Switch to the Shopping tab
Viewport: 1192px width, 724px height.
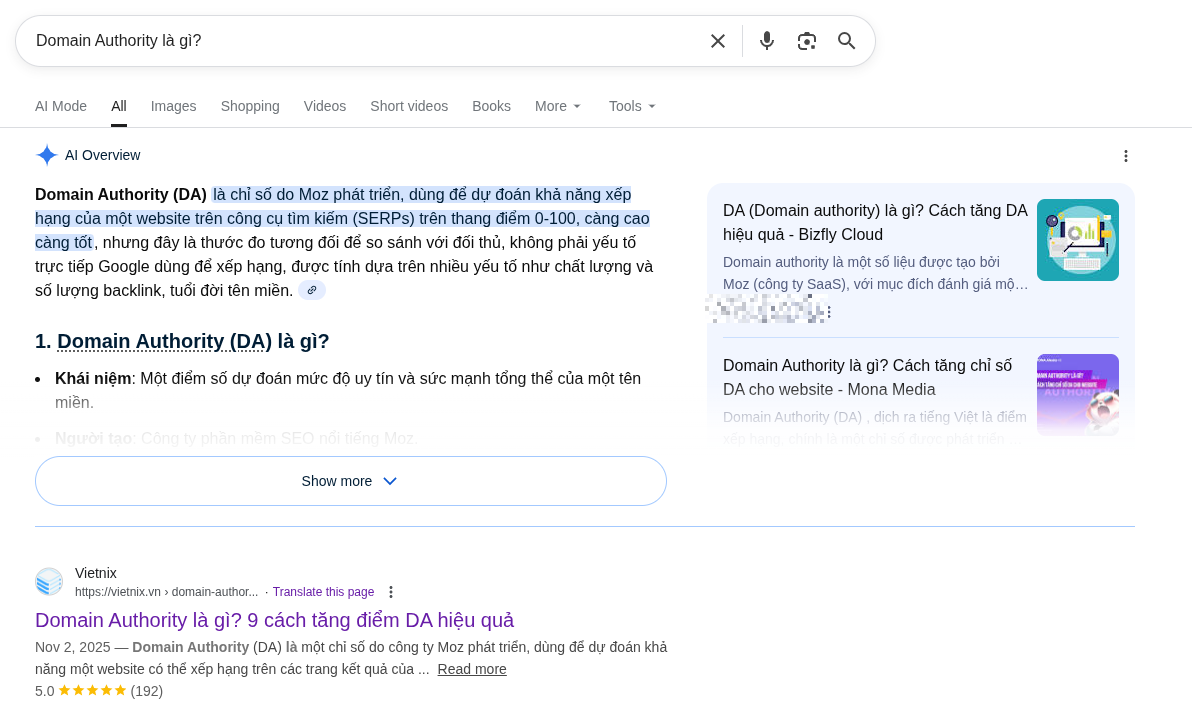[x=250, y=106]
